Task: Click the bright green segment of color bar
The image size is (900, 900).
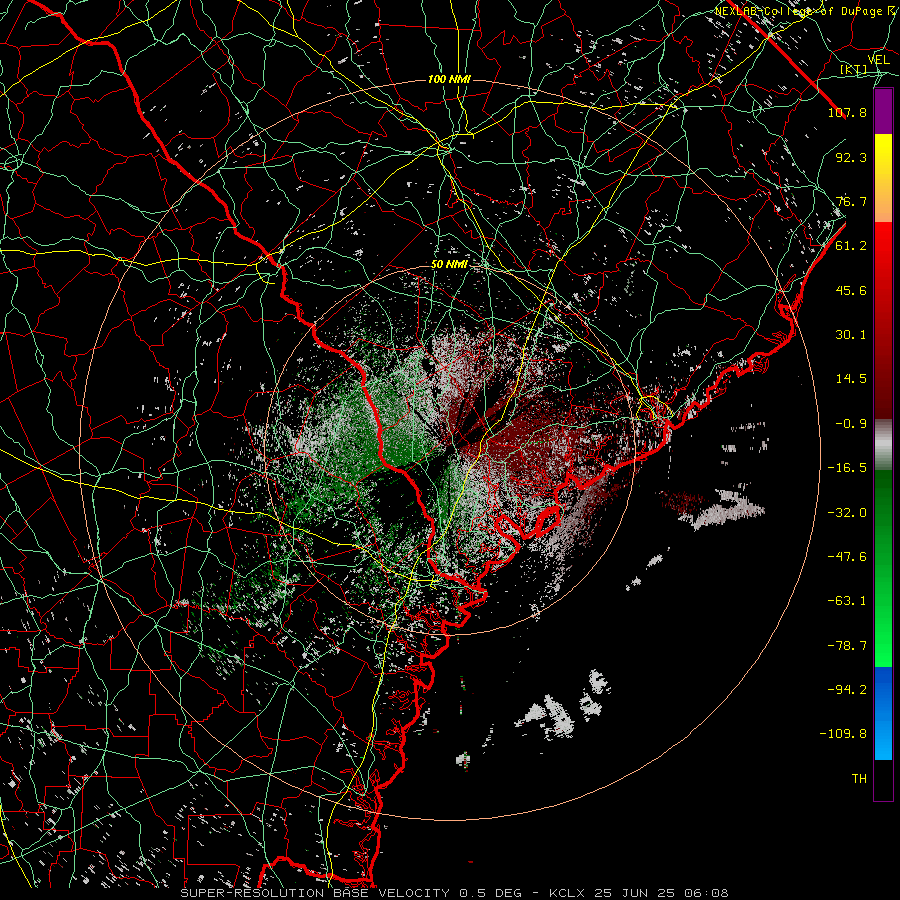Action: [x=883, y=568]
